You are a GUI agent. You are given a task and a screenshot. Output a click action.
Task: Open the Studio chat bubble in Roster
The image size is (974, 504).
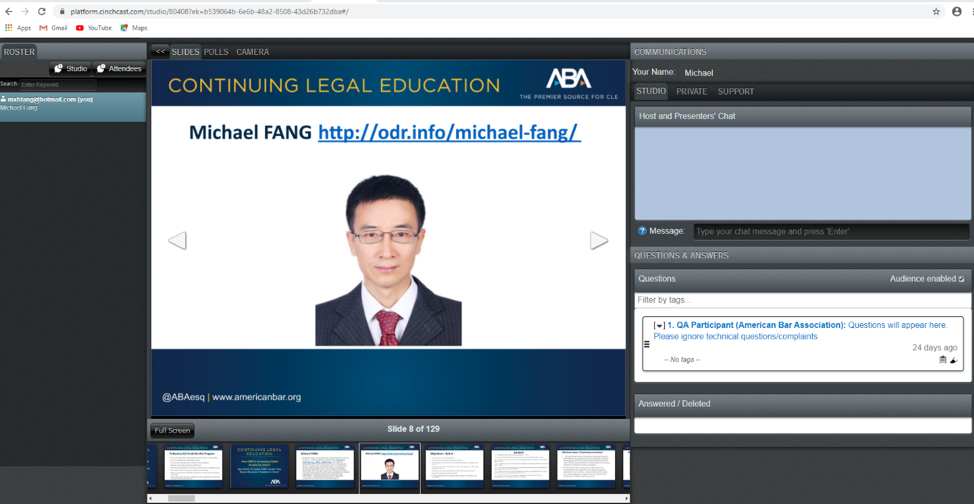(x=71, y=68)
